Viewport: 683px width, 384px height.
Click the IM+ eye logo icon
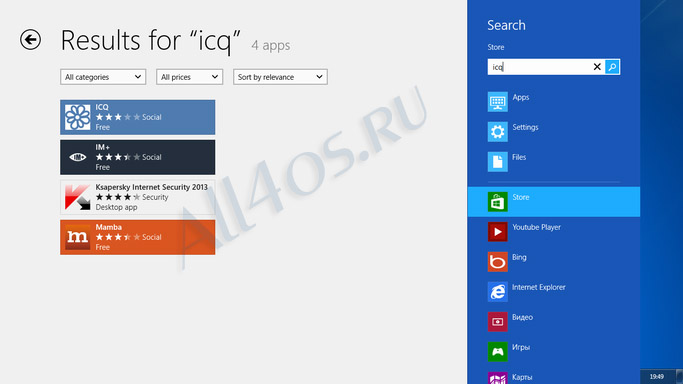pos(78,157)
